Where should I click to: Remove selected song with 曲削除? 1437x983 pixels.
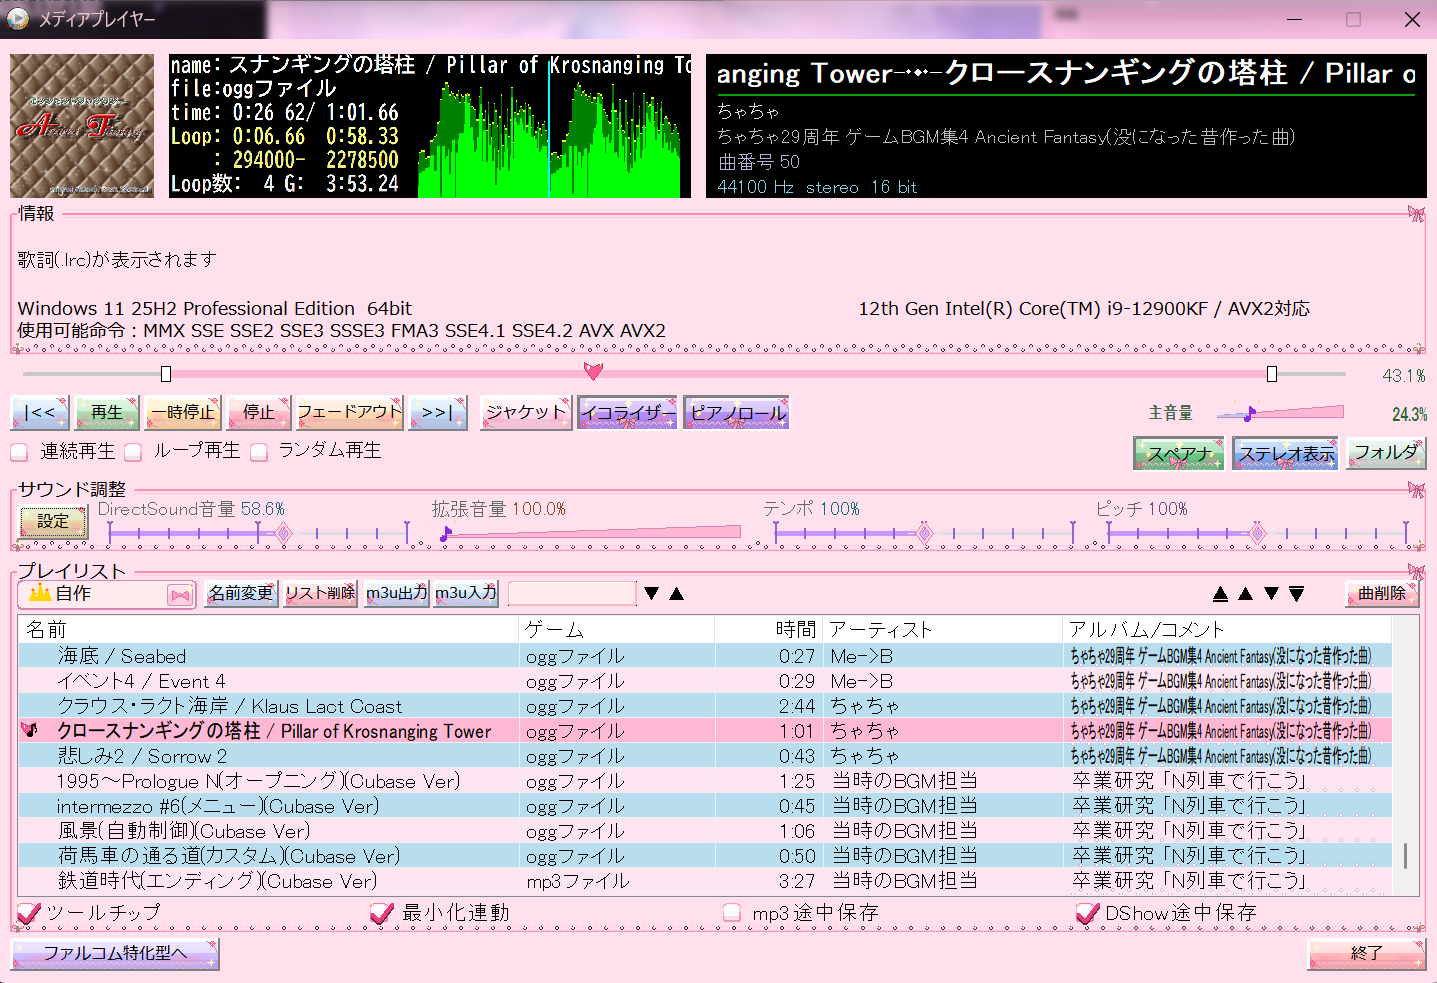click(x=1382, y=593)
